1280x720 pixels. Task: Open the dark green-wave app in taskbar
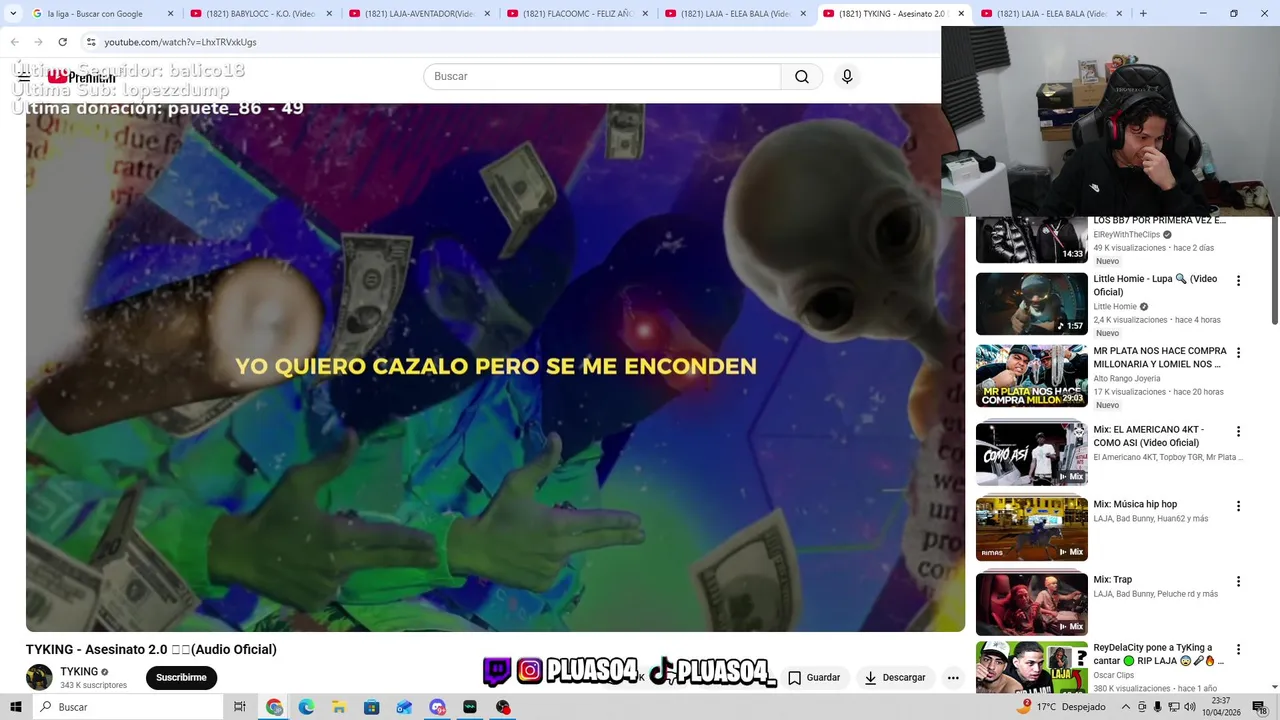tap(470, 707)
